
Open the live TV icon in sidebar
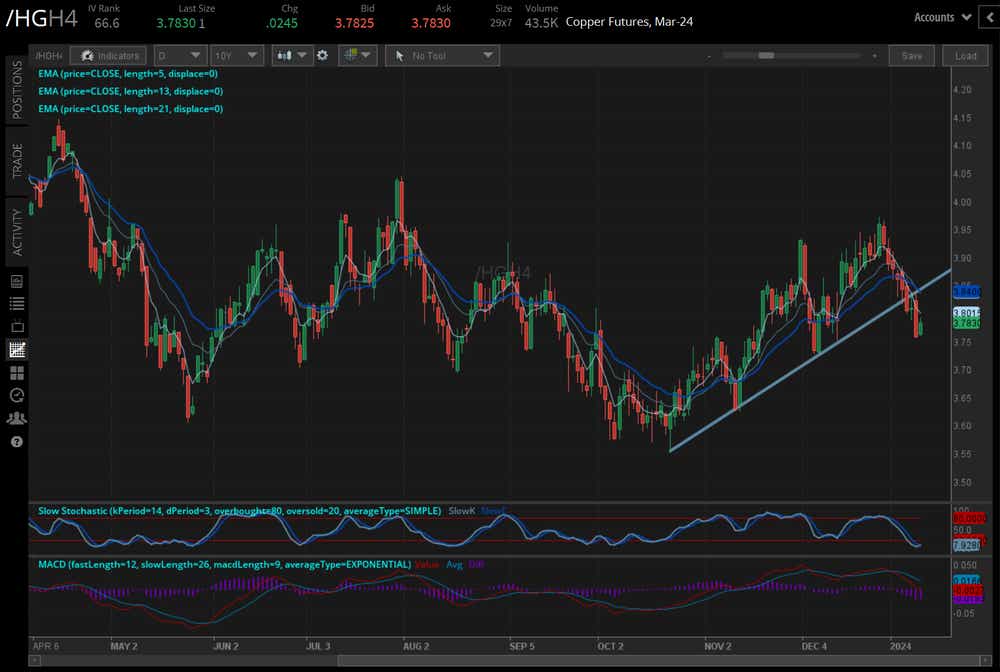[x=17, y=326]
